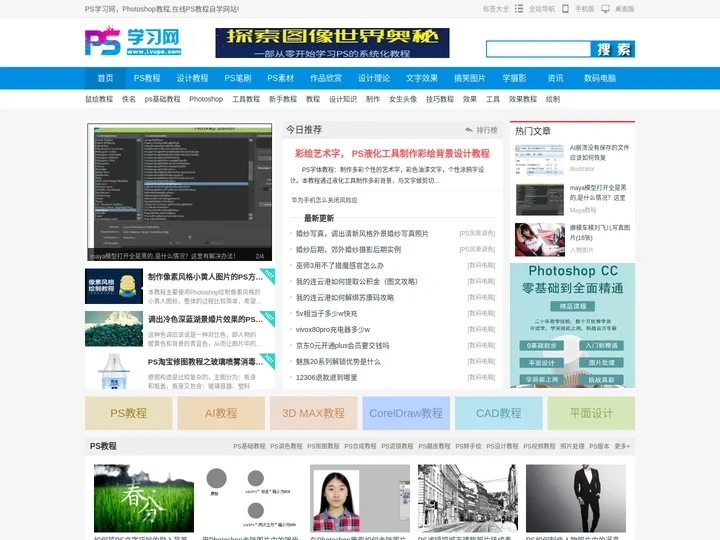Open PS教程 in the blue navigation bar
720x540 pixels.
pos(147,78)
